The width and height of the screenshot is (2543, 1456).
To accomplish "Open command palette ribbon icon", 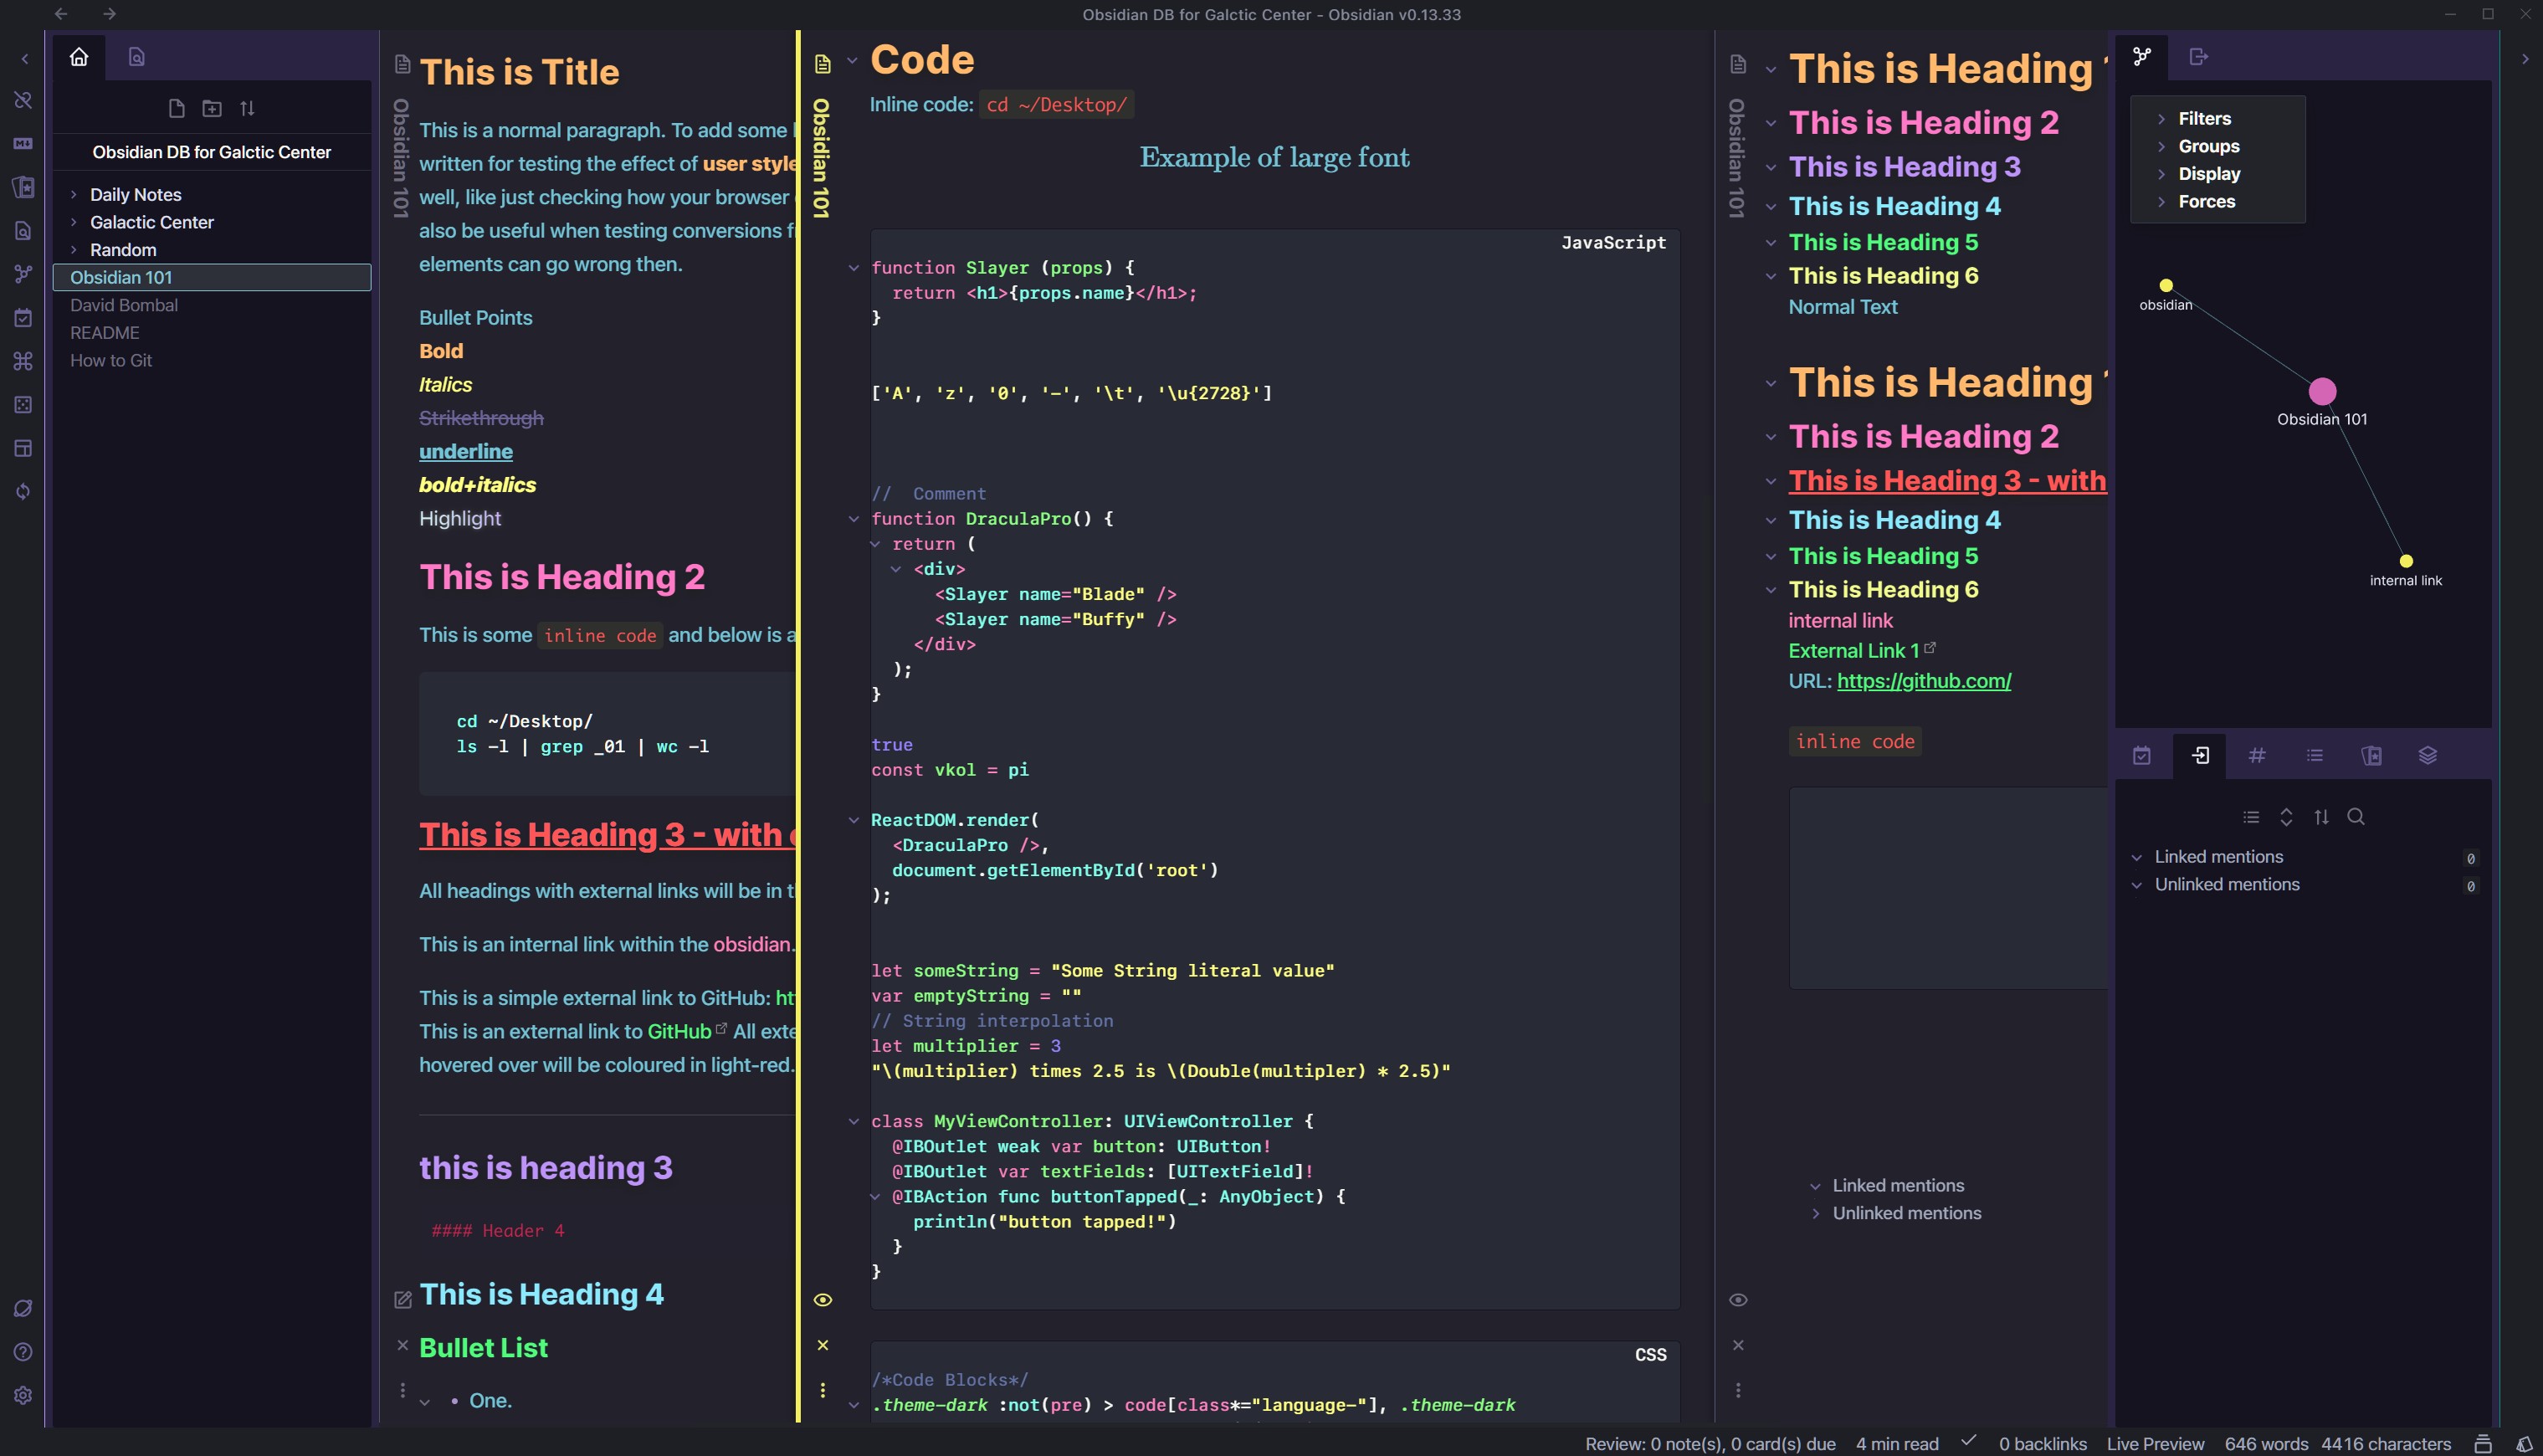I will point(23,361).
